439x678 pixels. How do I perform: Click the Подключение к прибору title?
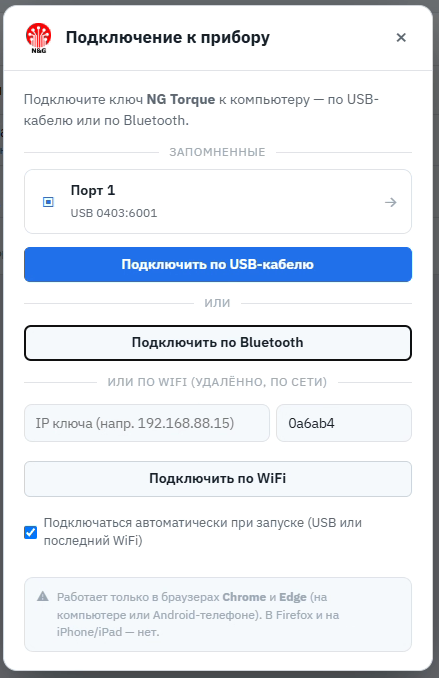coord(168,37)
